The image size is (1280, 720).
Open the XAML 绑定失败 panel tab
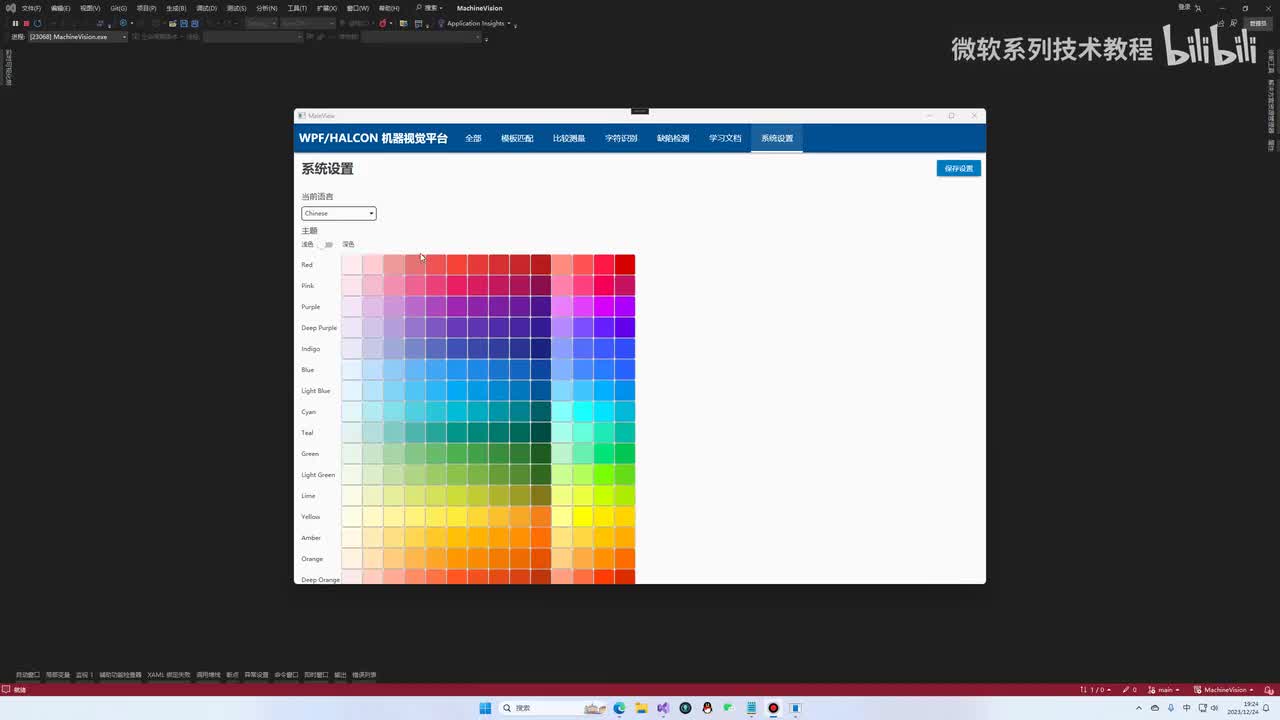click(x=169, y=675)
